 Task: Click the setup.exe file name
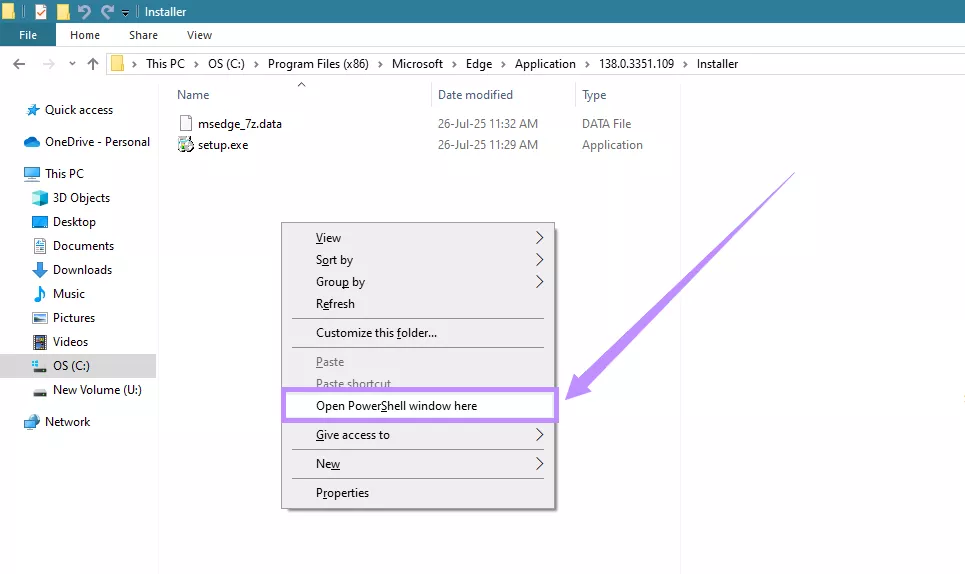[x=223, y=145]
